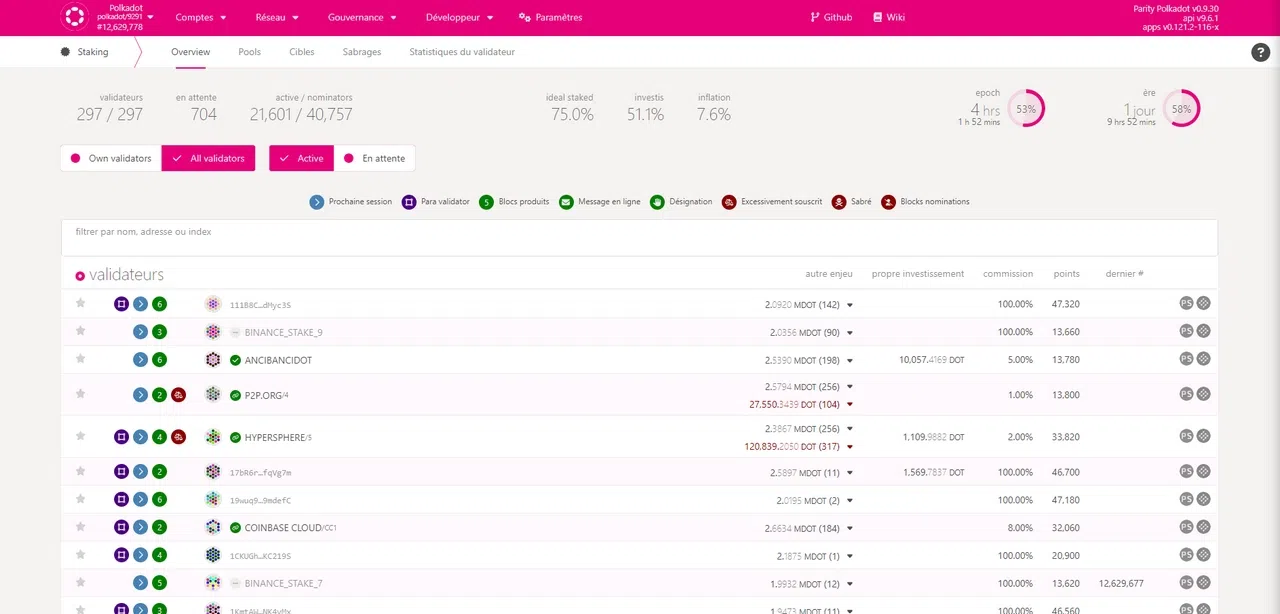Open Statistiques du validateur tab
The width and height of the screenshot is (1280, 614).
(462, 52)
